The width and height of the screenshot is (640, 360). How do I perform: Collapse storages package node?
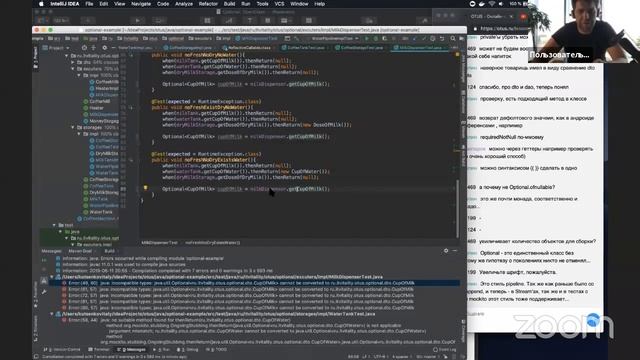[73, 127]
